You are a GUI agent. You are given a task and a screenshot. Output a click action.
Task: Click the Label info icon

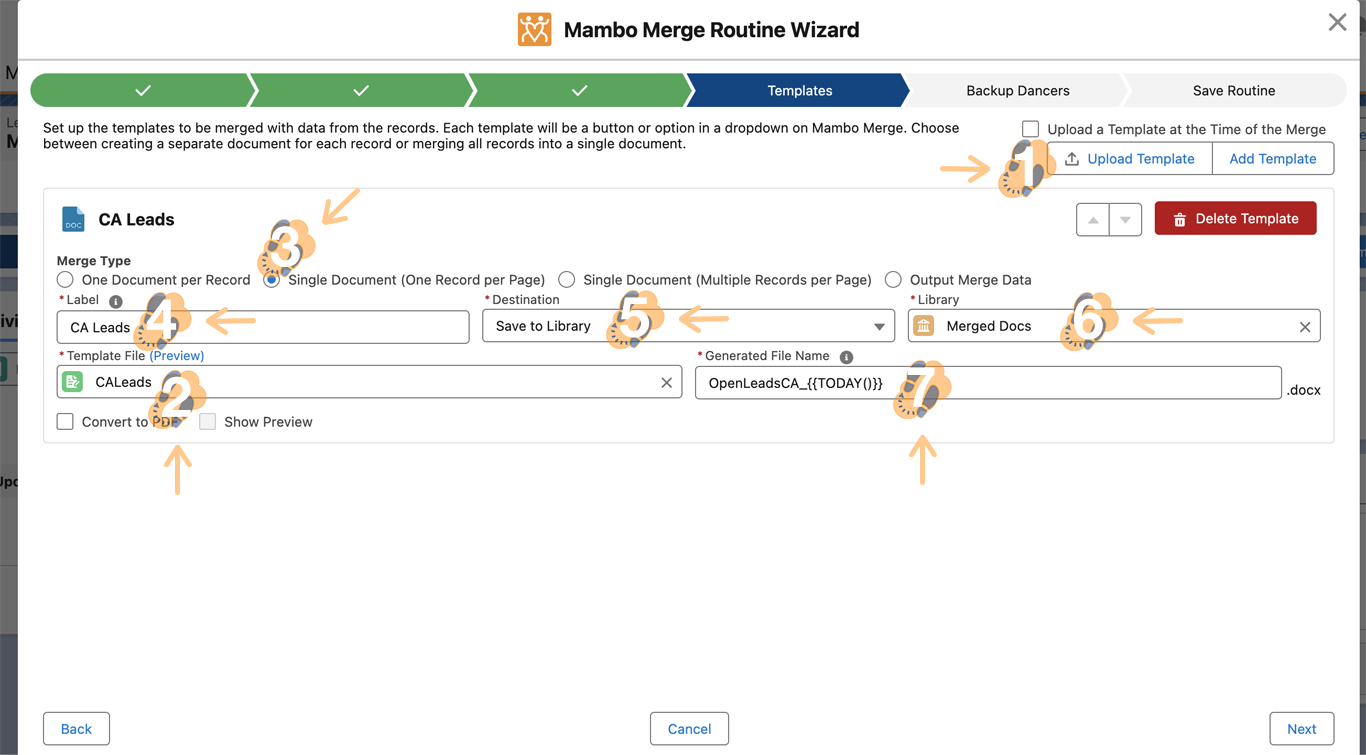pyautogui.click(x=116, y=301)
